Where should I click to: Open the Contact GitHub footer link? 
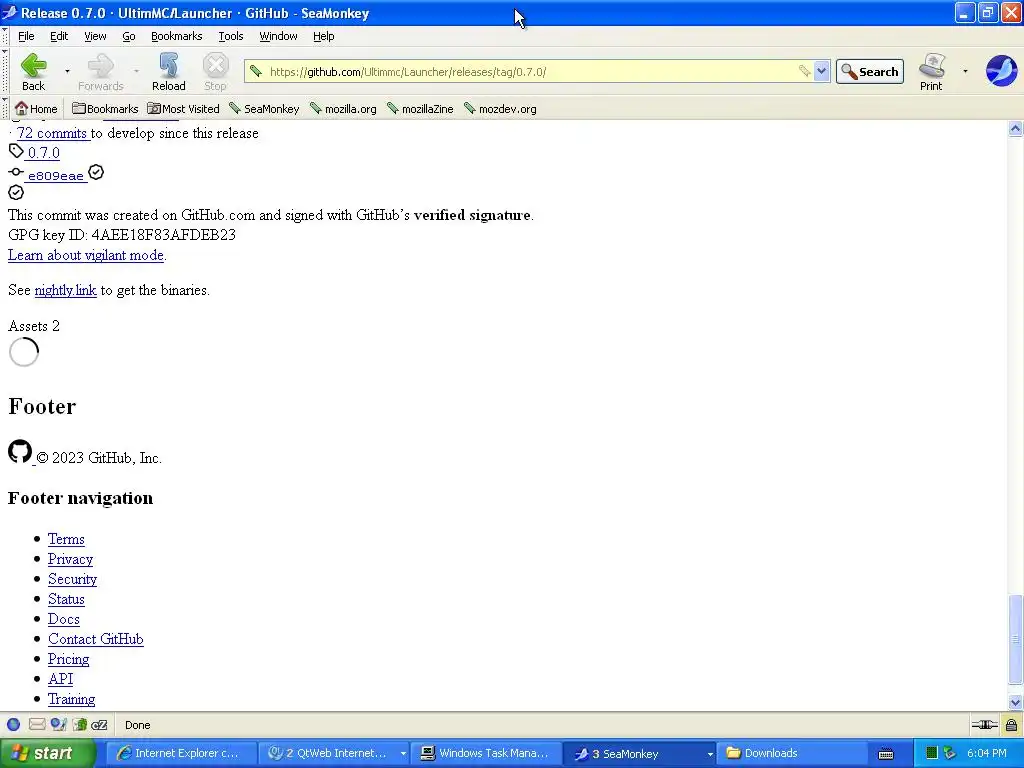pyautogui.click(x=95, y=639)
